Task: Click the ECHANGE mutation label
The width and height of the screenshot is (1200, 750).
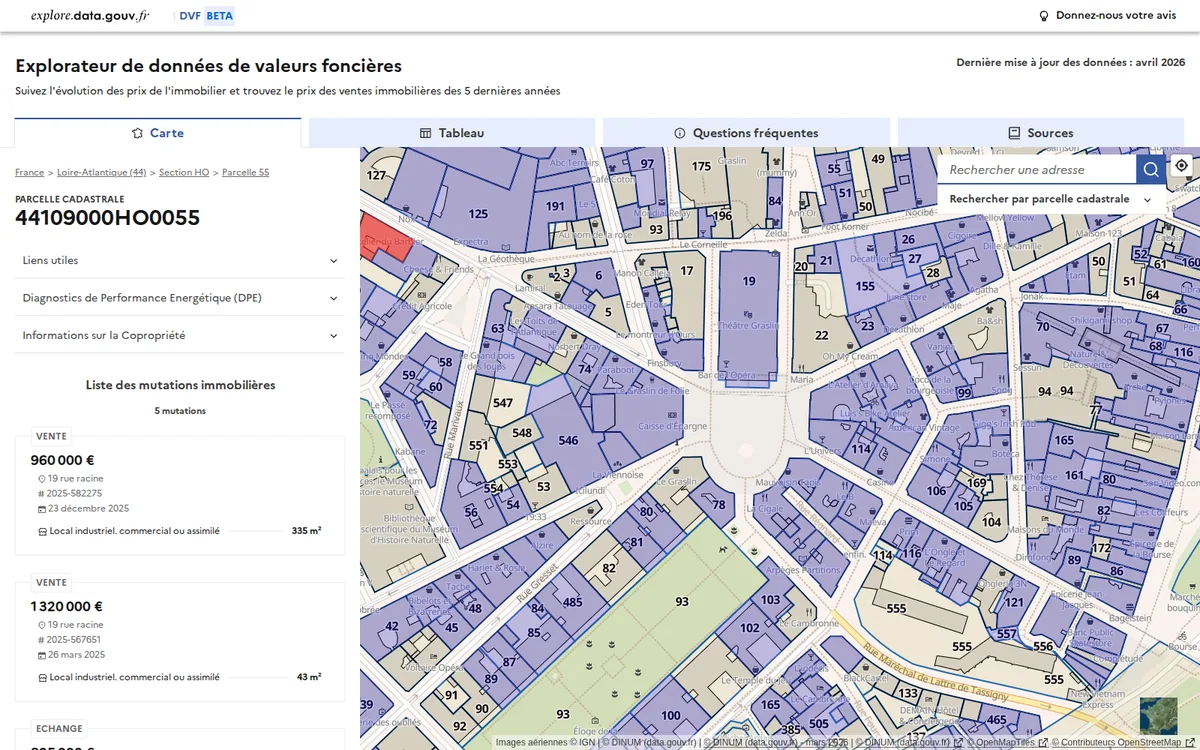Action: coord(59,728)
